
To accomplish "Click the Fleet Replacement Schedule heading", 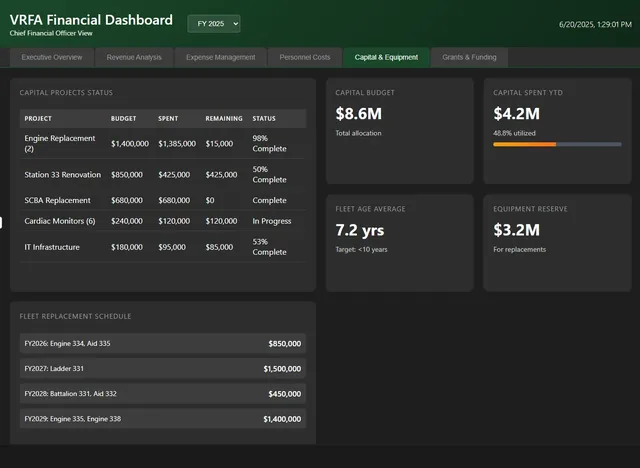I will 76,316.
